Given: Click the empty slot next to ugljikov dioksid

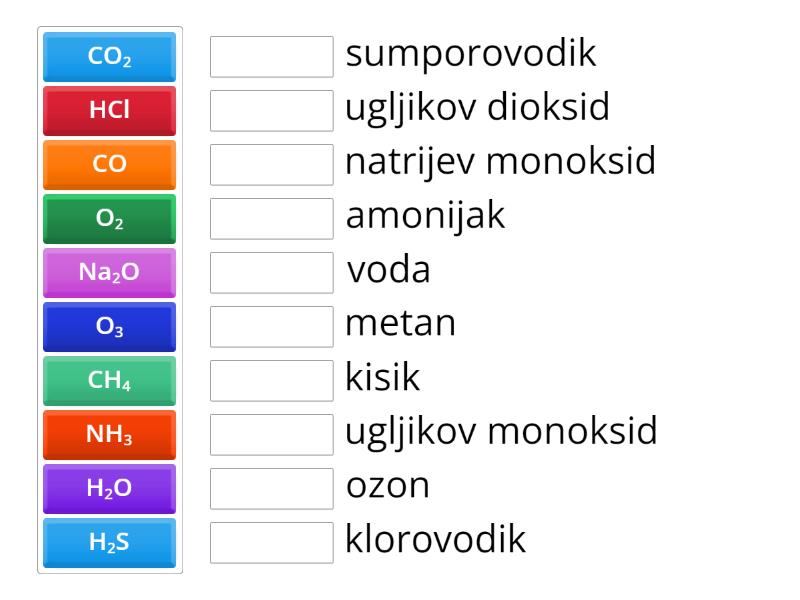Looking at the screenshot, I should (272, 111).
